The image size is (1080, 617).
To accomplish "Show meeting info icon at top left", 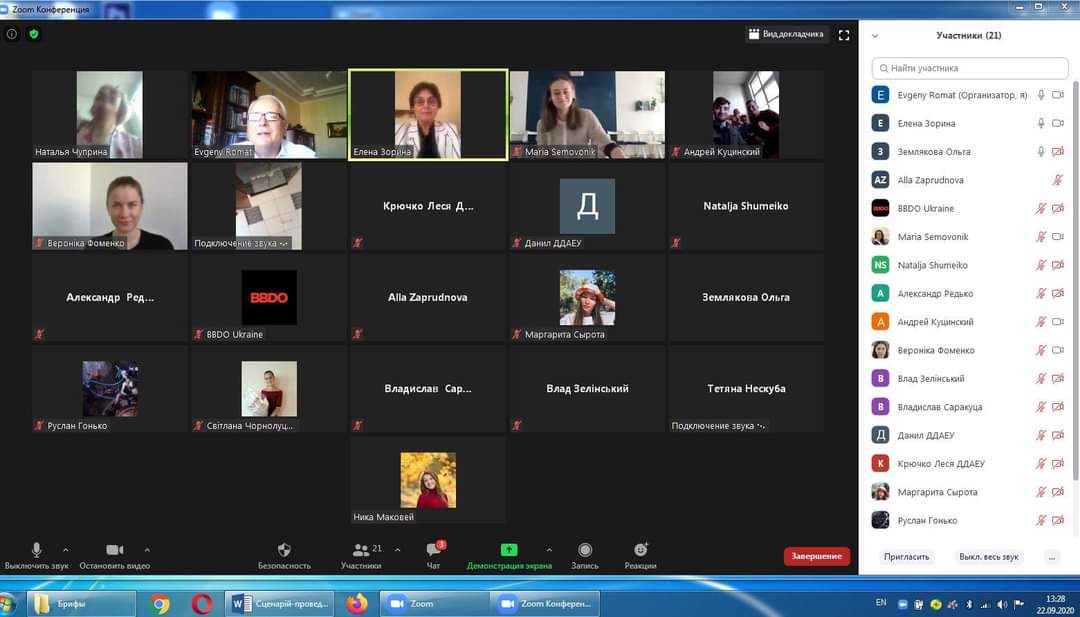I will click(x=12, y=34).
